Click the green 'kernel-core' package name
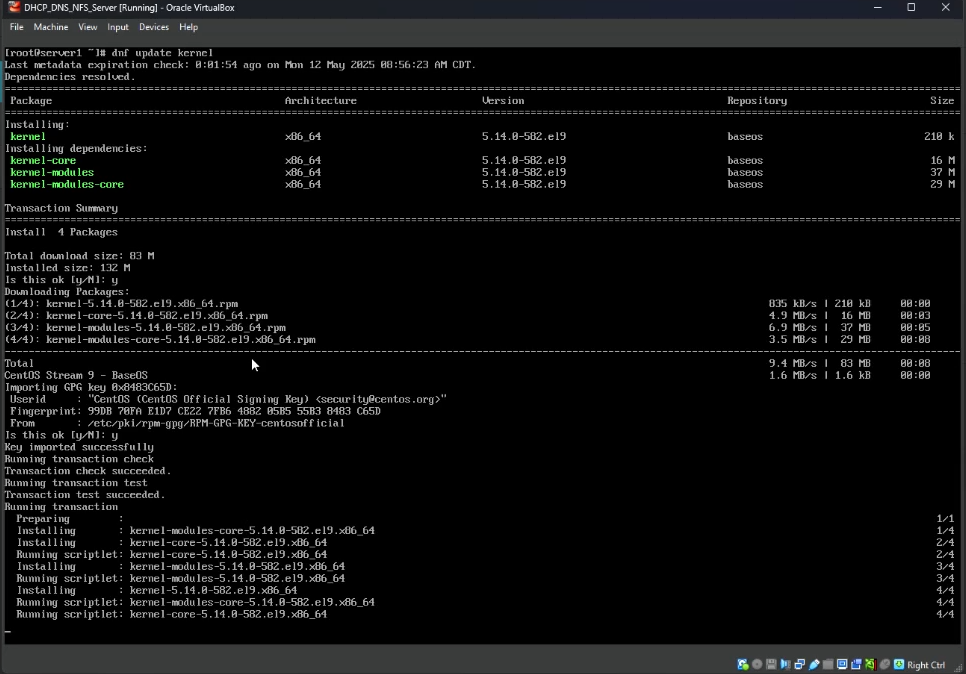966x674 pixels. click(x=43, y=160)
